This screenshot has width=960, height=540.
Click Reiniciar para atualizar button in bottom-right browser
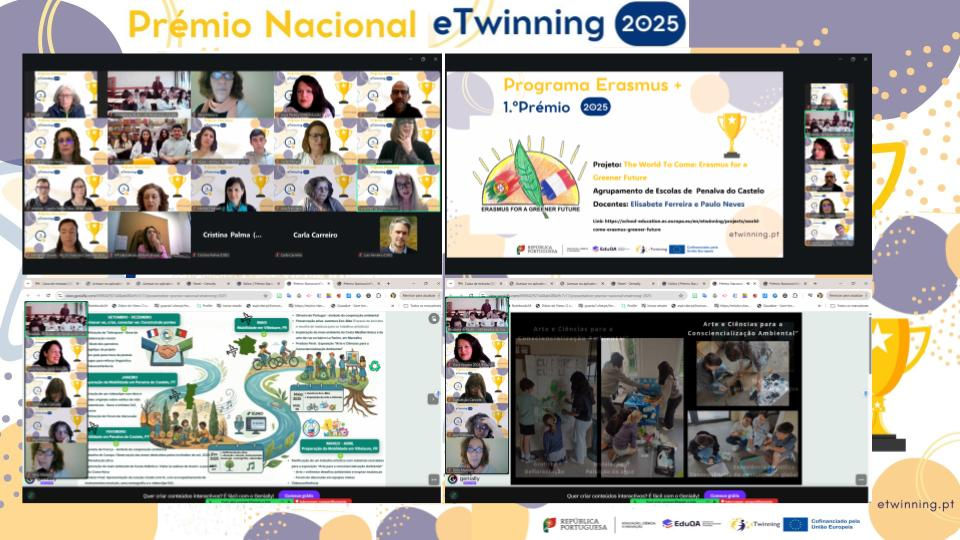click(x=846, y=295)
